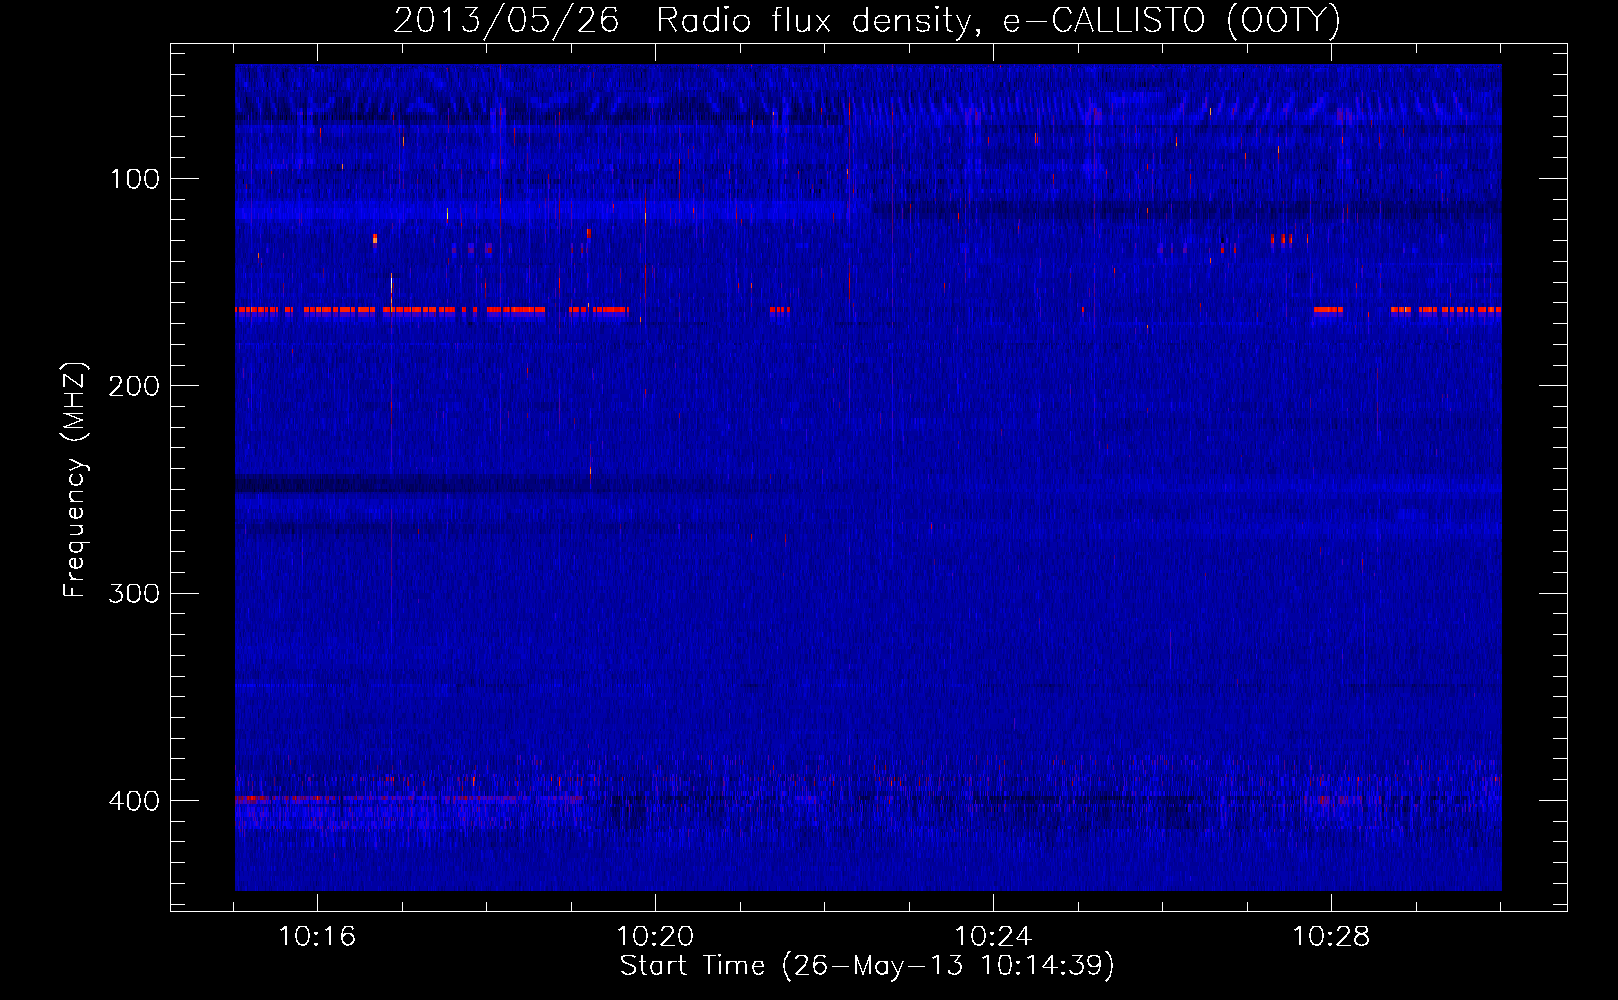Click the 'Frequency (MHZ)' axis title
1618x1000 pixels.
click(75, 480)
